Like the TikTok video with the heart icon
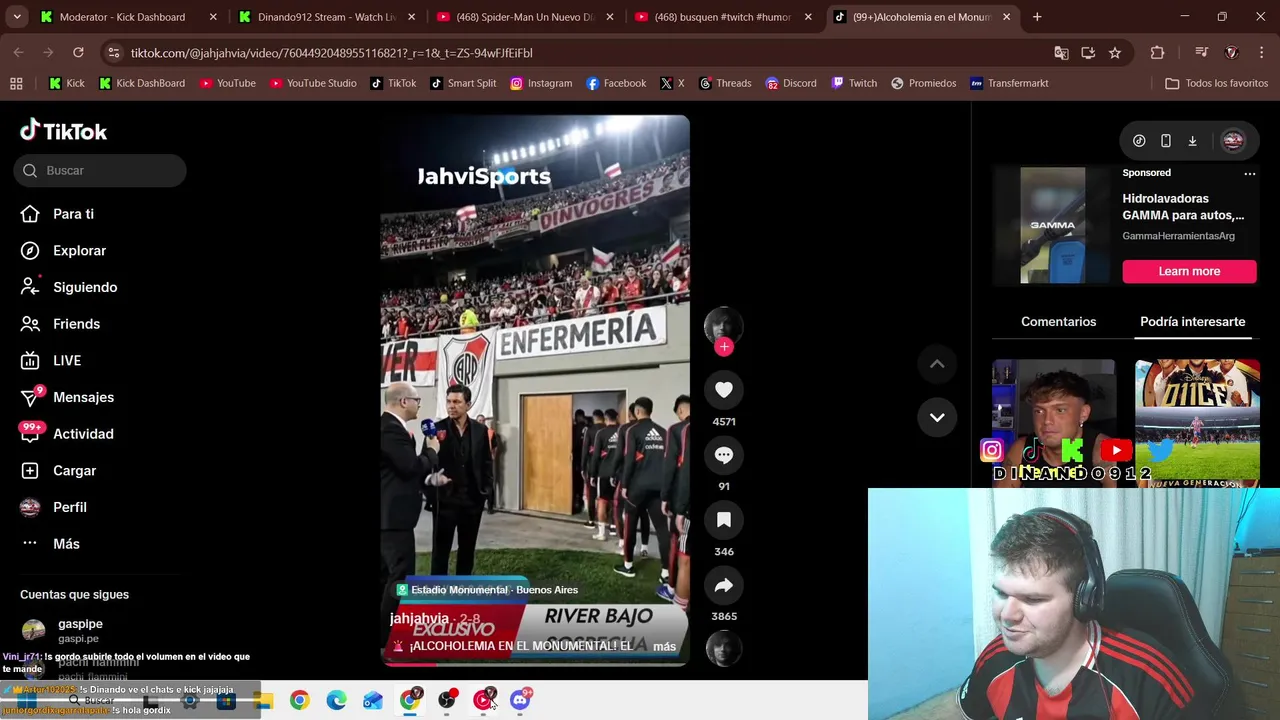Viewport: 1280px width, 720px height. pyautogui.click(x=724, y=390)
